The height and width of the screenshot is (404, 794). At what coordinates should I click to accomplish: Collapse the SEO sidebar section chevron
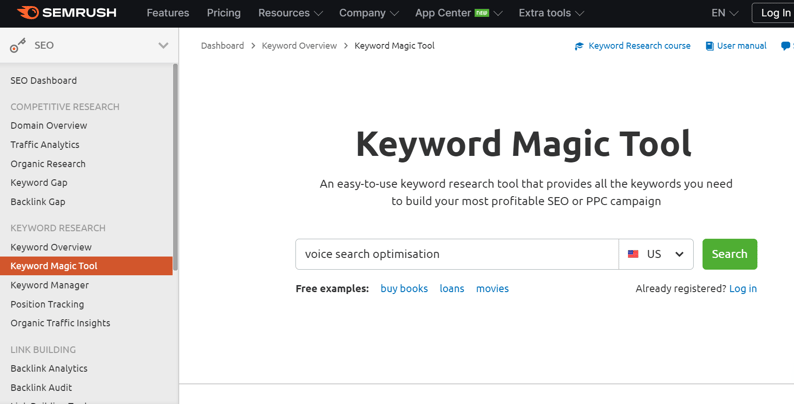pyautogui.click(x=163, y=46)
